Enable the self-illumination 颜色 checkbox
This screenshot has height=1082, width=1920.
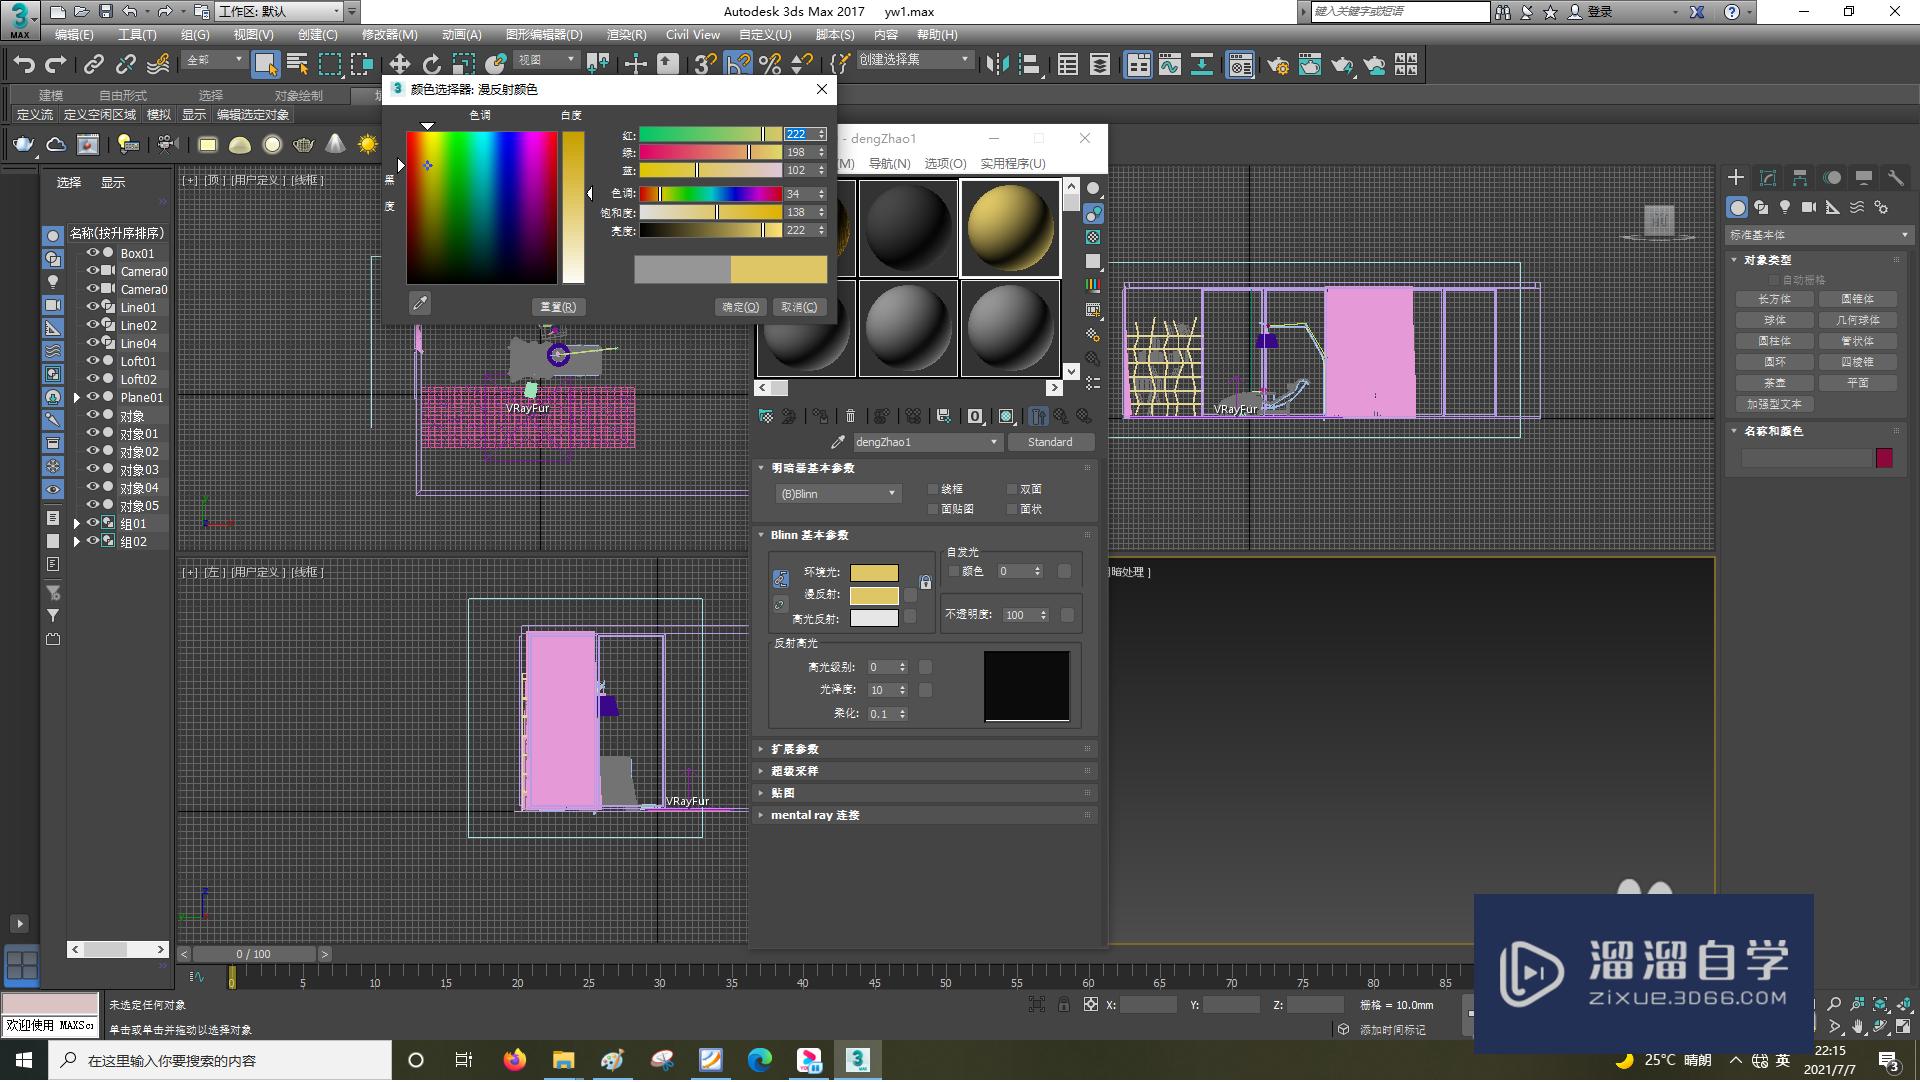click(954, 572)
